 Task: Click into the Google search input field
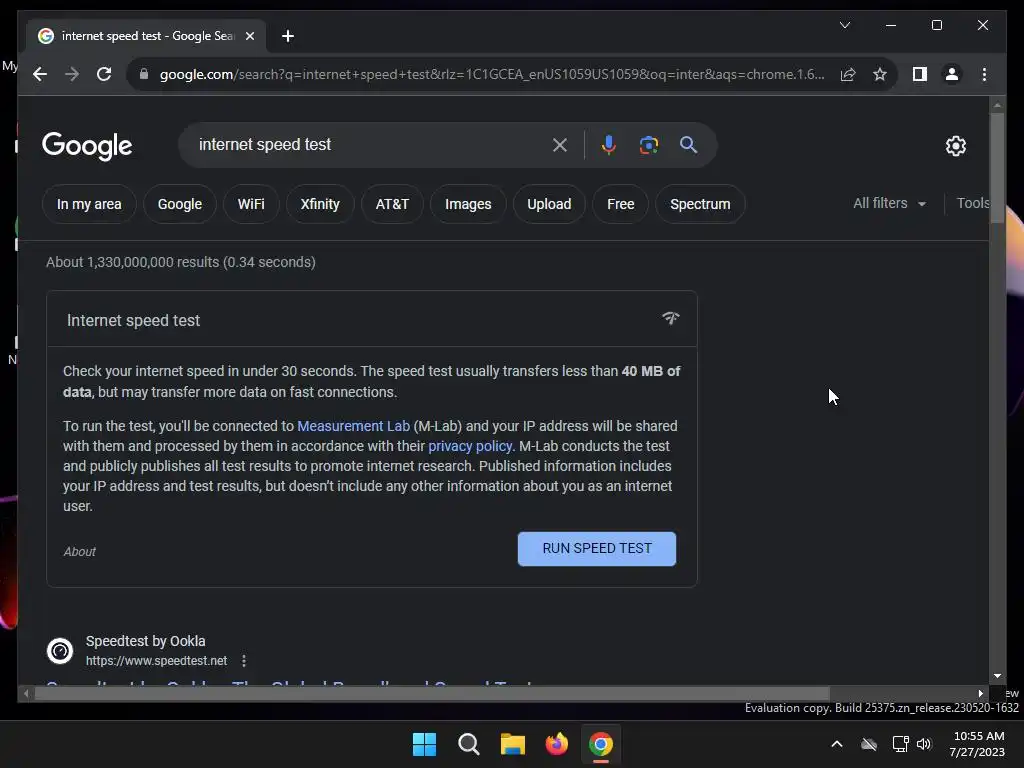point(372,145)
